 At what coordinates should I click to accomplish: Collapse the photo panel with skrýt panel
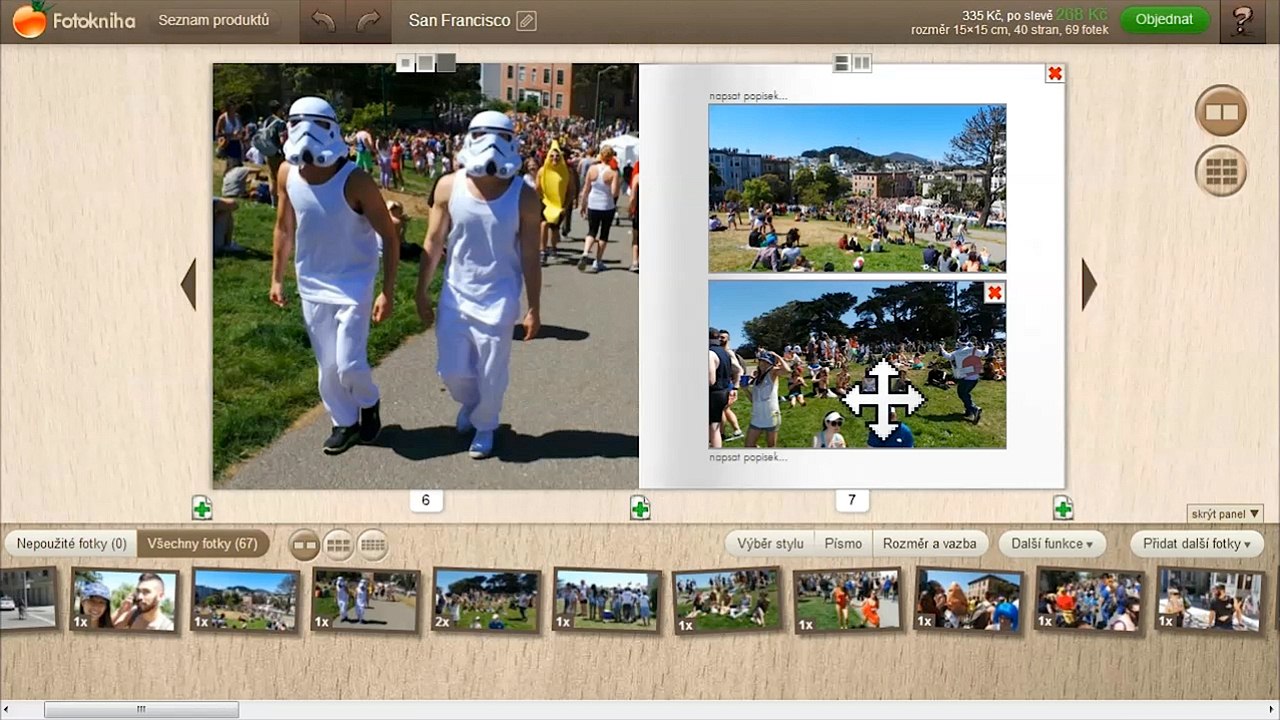1225,514
